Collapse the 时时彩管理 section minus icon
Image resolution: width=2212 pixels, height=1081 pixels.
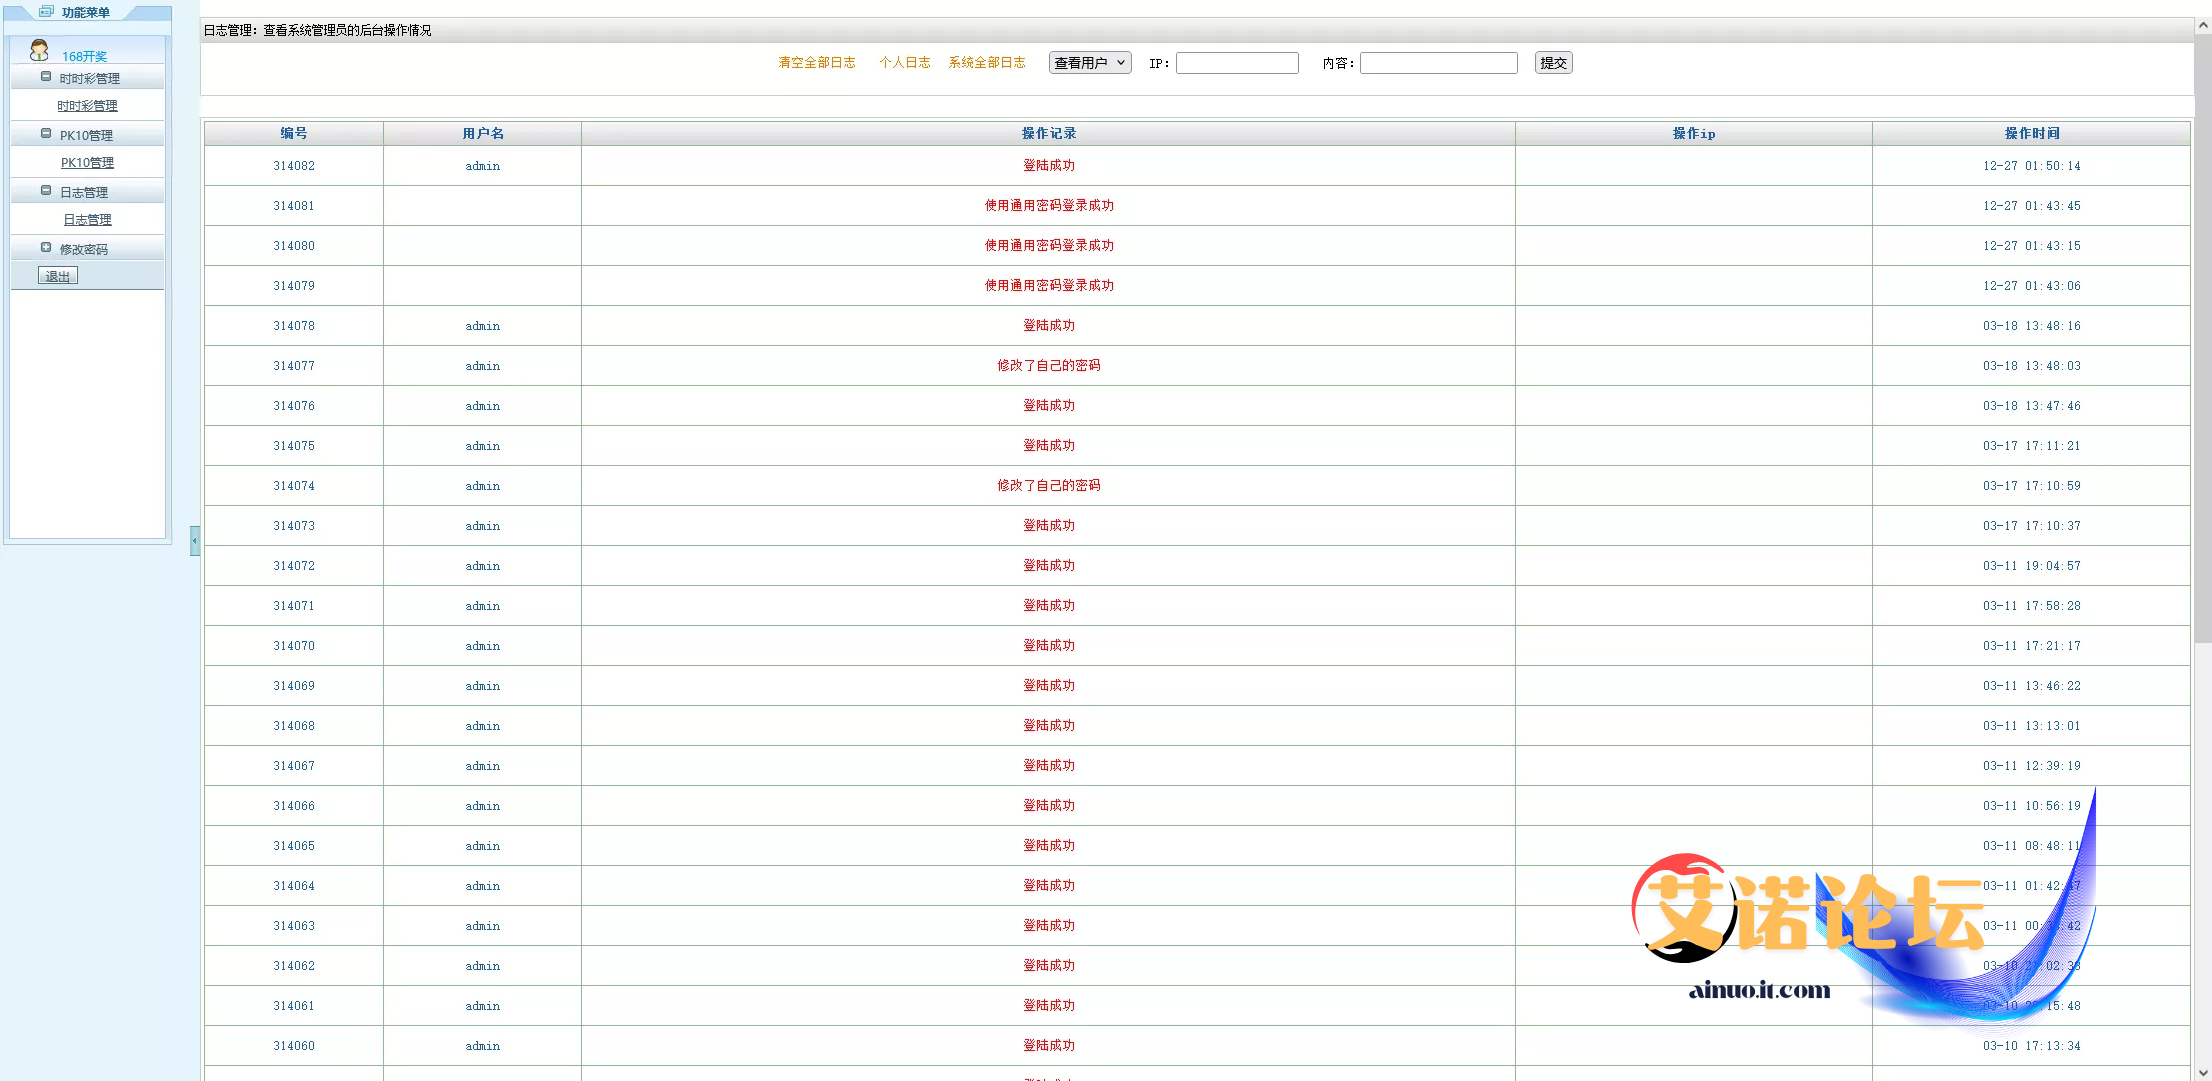(46, 77)
